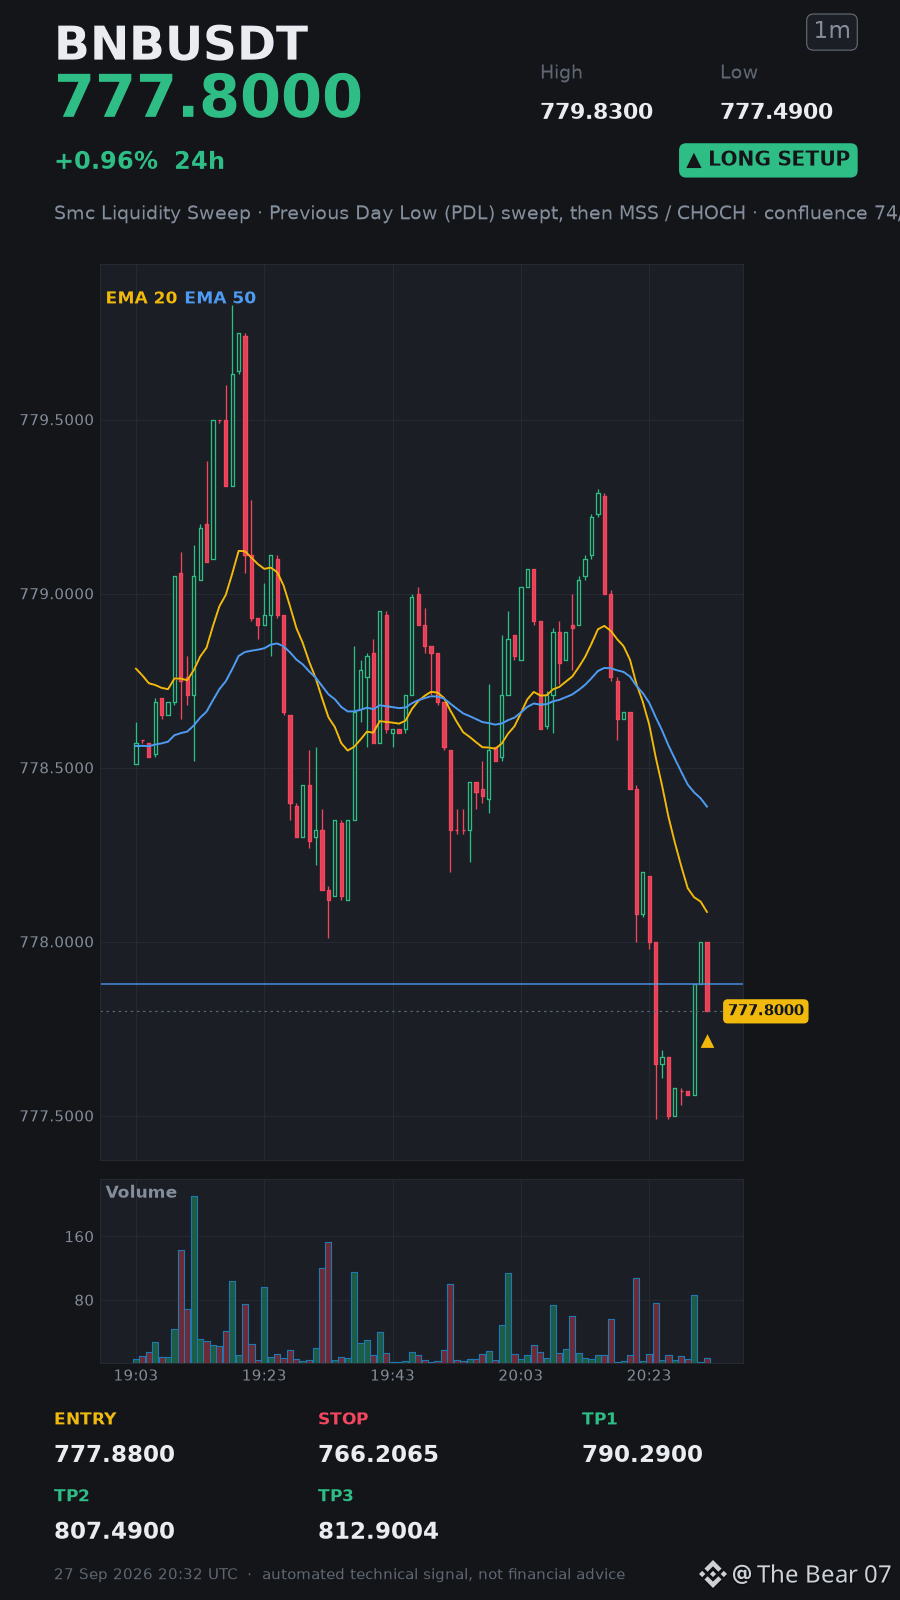Click the TP3 target 812.9004
This screenshot has height=1600, width=900.
[x=378, y=1531]
